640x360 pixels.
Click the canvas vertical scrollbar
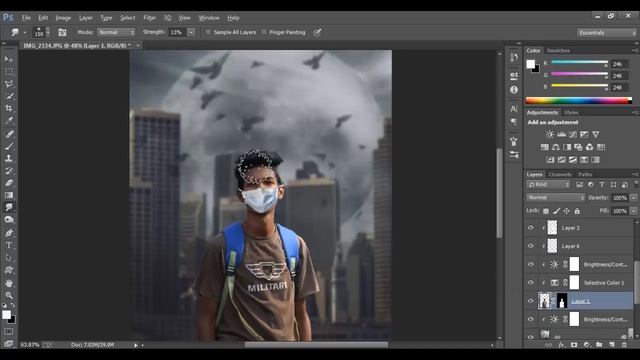pyautogui.click(x=500, y=194)
